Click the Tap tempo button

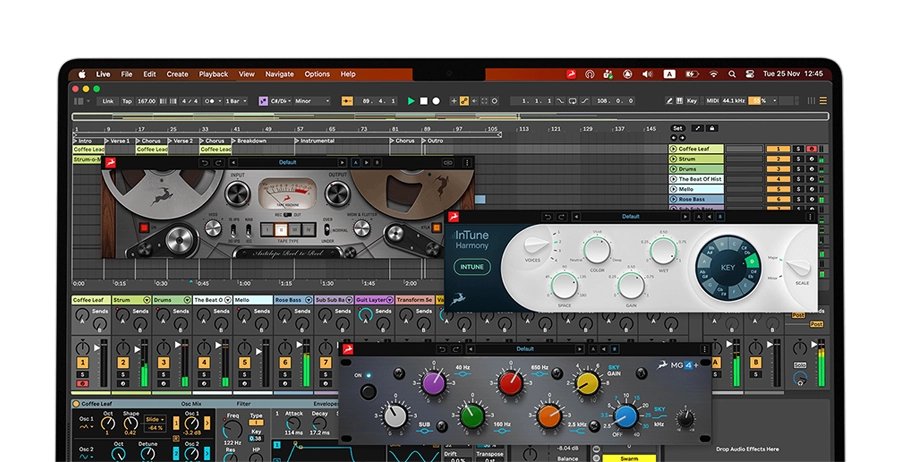(x=127, y=101)
